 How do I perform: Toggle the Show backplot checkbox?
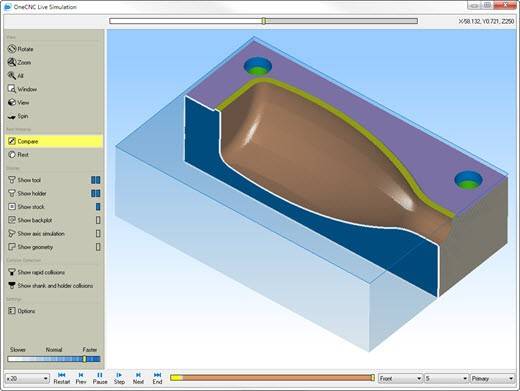click(98, 220)
